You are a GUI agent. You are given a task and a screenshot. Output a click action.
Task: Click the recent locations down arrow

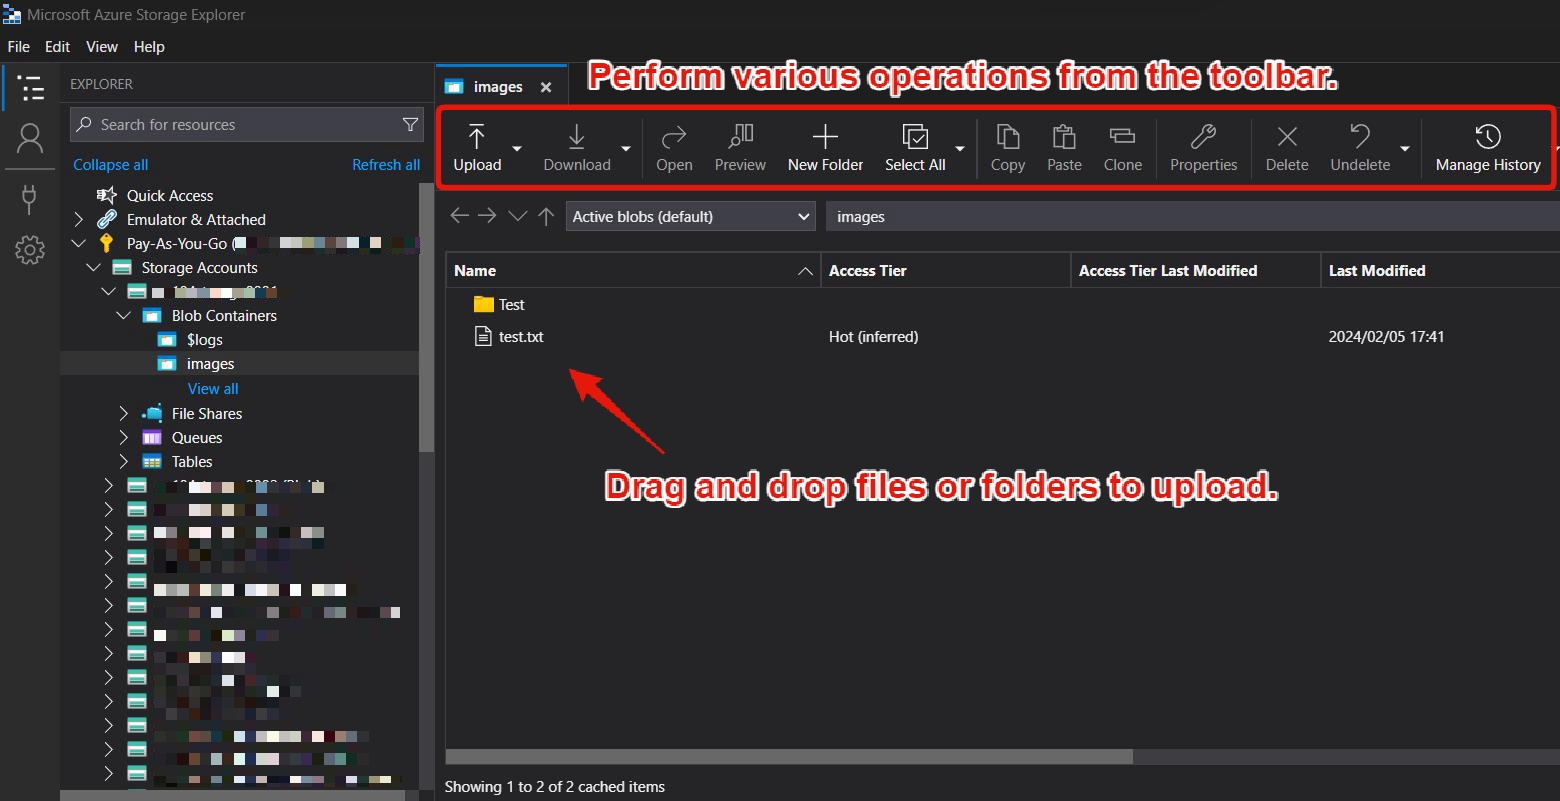pos(517,216)
